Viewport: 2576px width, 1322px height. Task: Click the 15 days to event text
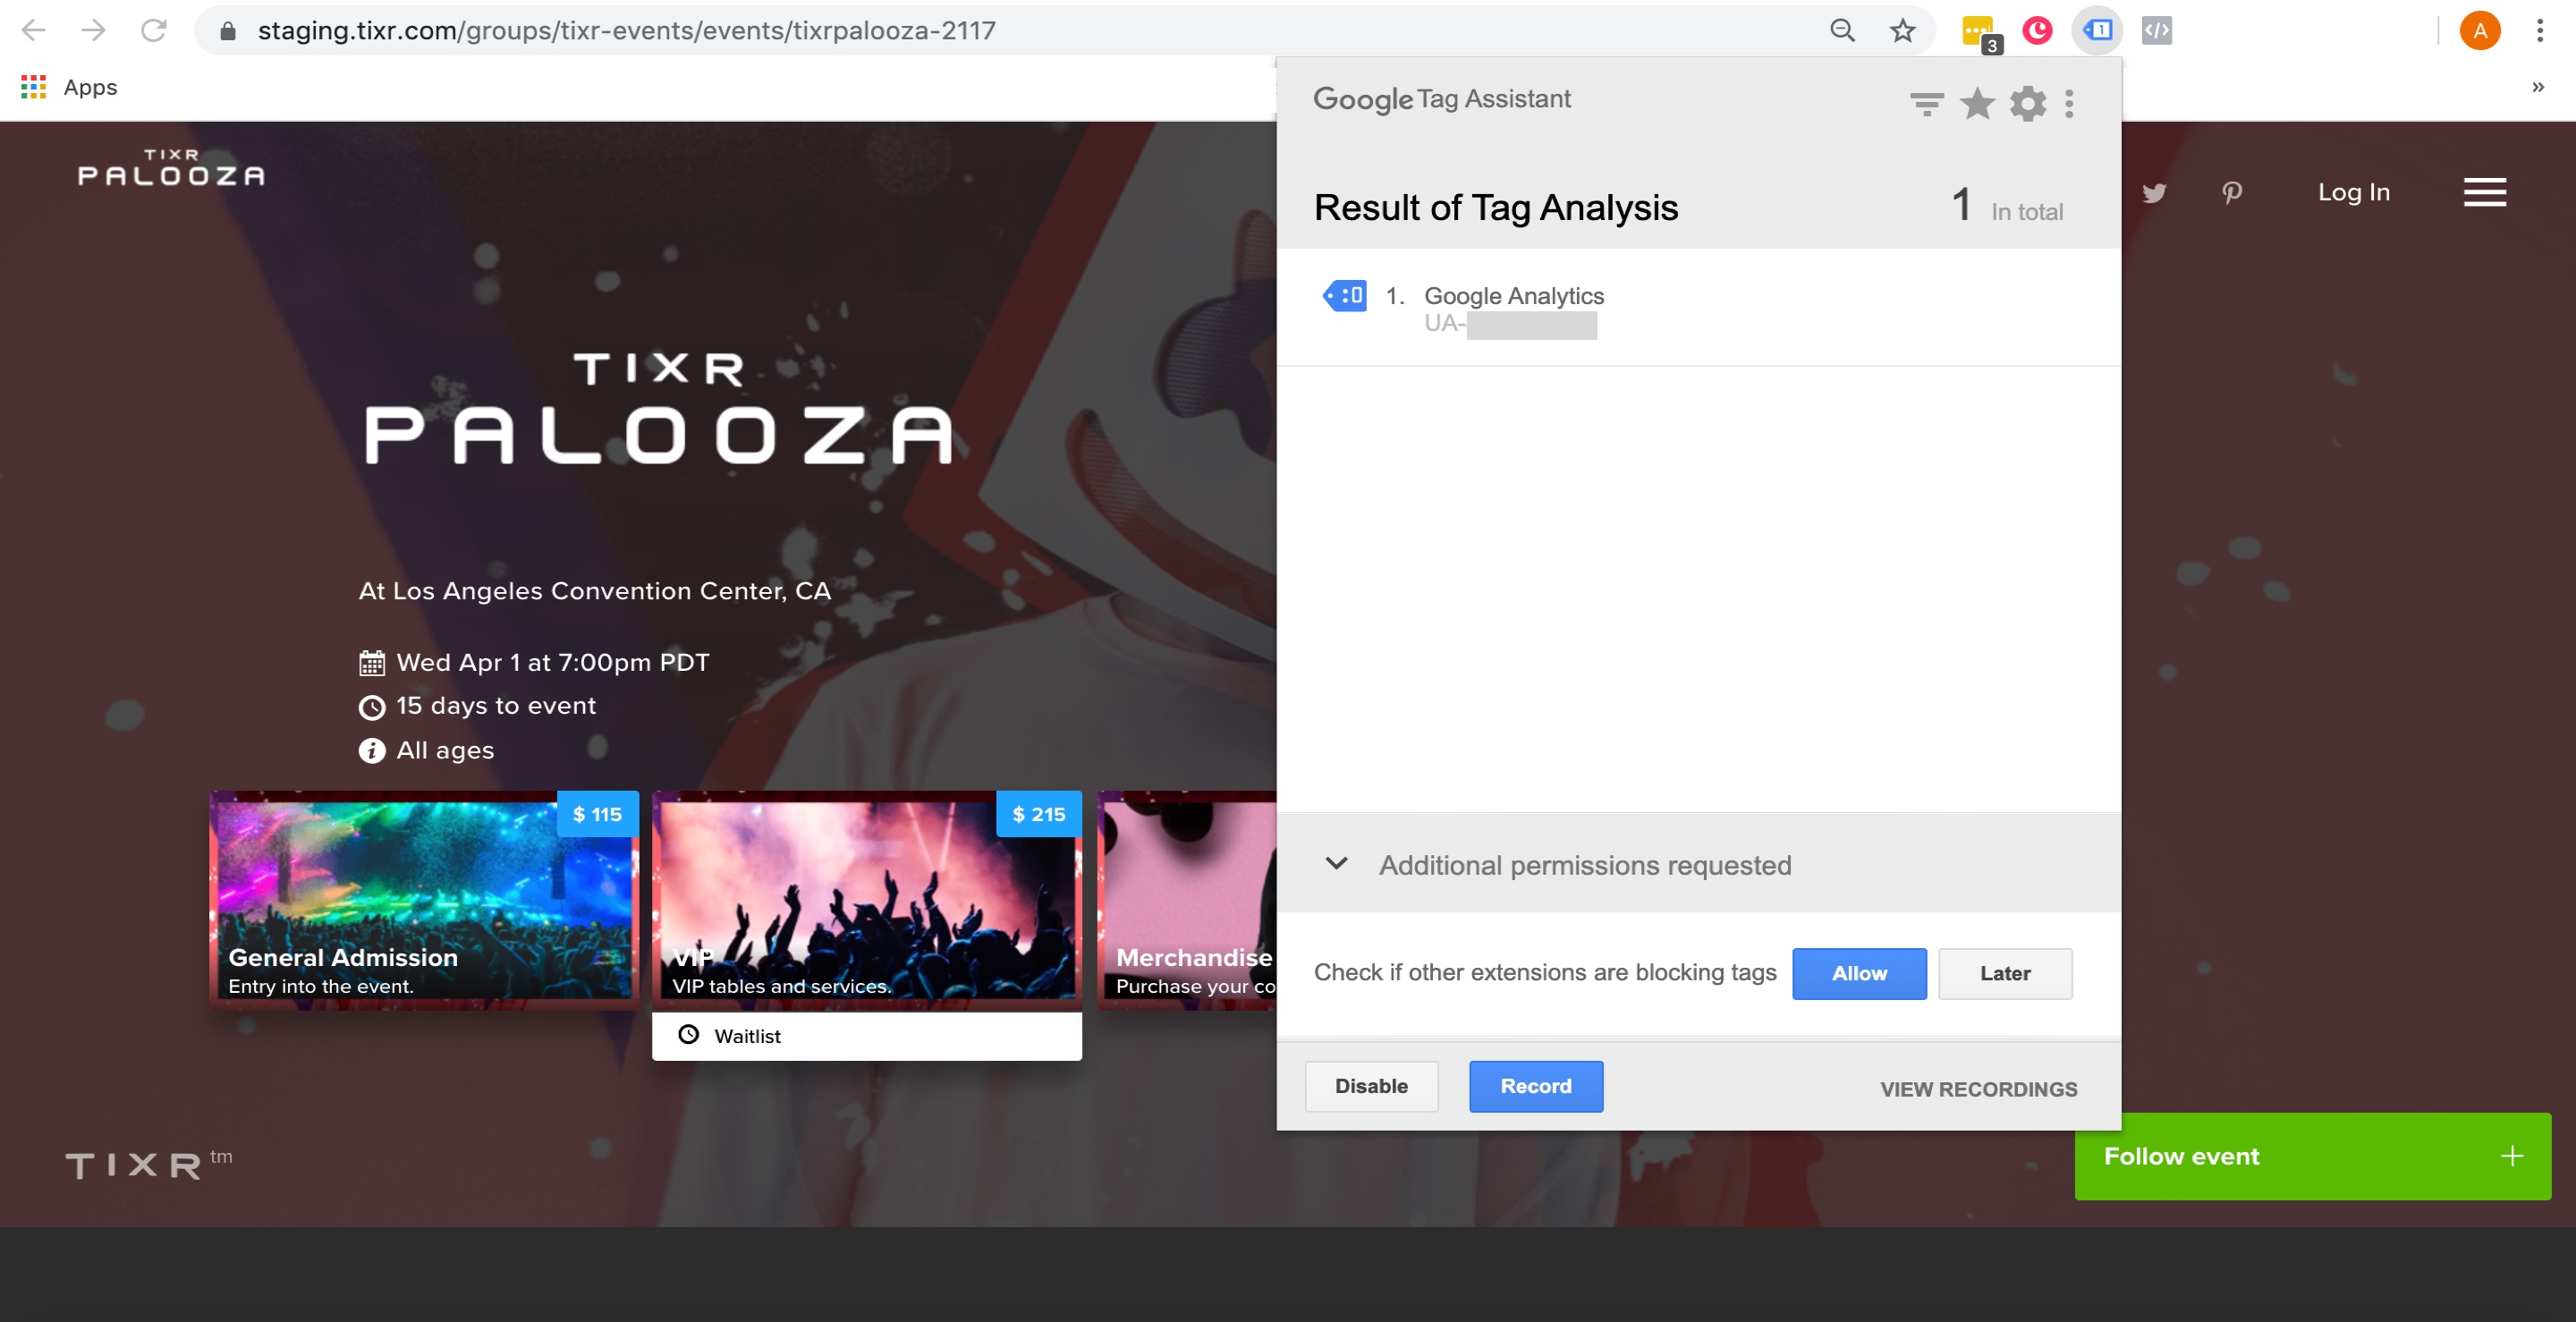(496, 706)
